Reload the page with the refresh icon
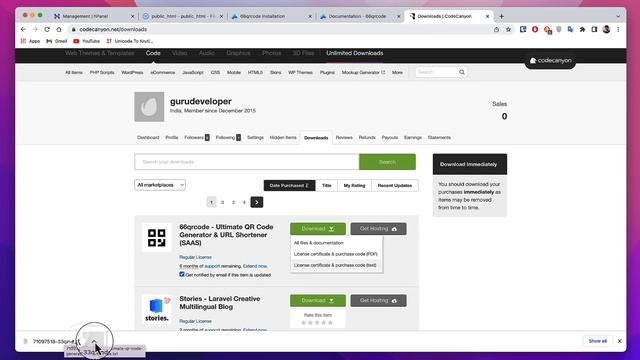640x360 pixels. point(47,29)
